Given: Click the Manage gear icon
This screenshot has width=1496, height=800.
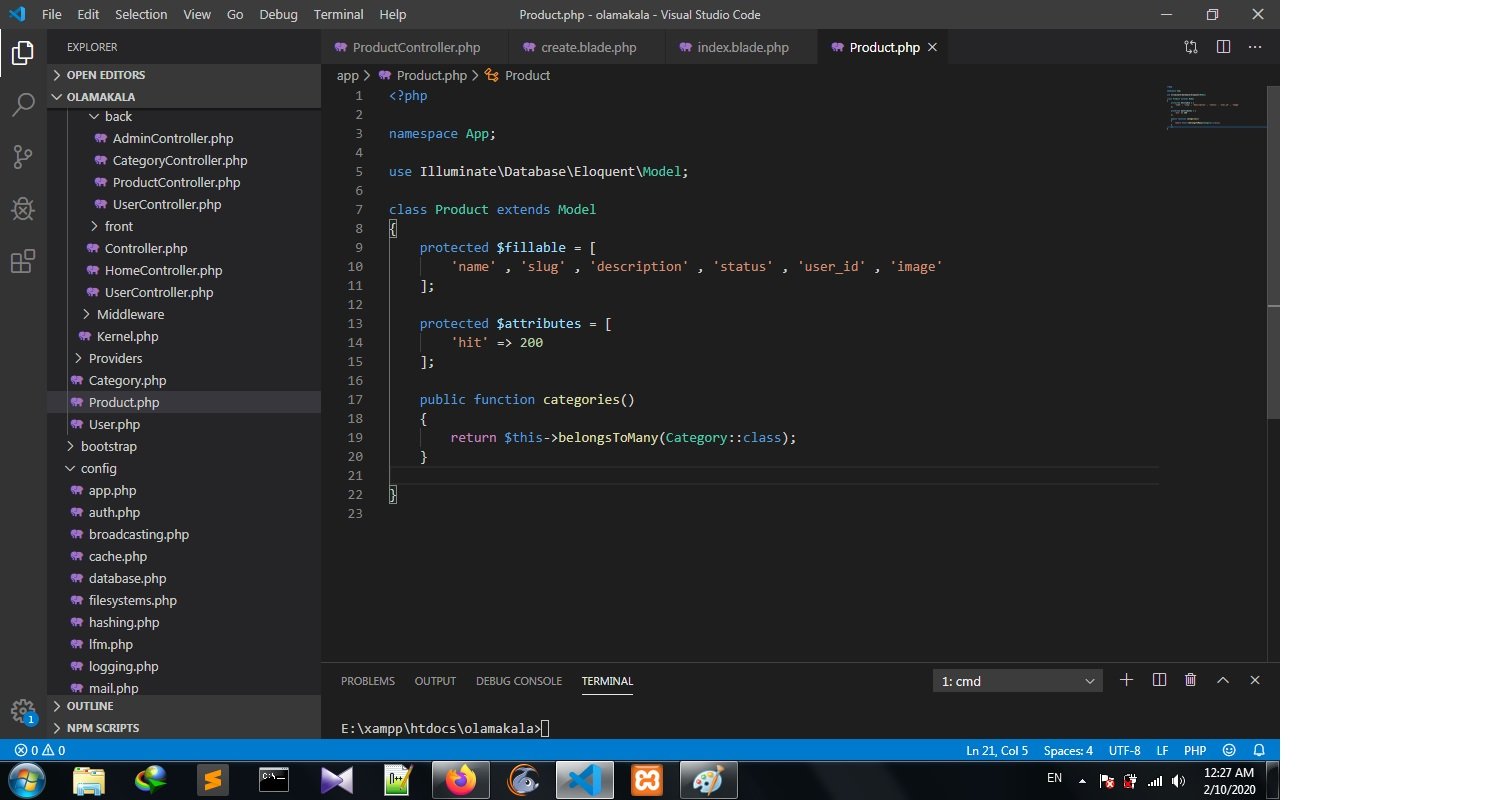Looking at the screenshot, I should point(23,711).
